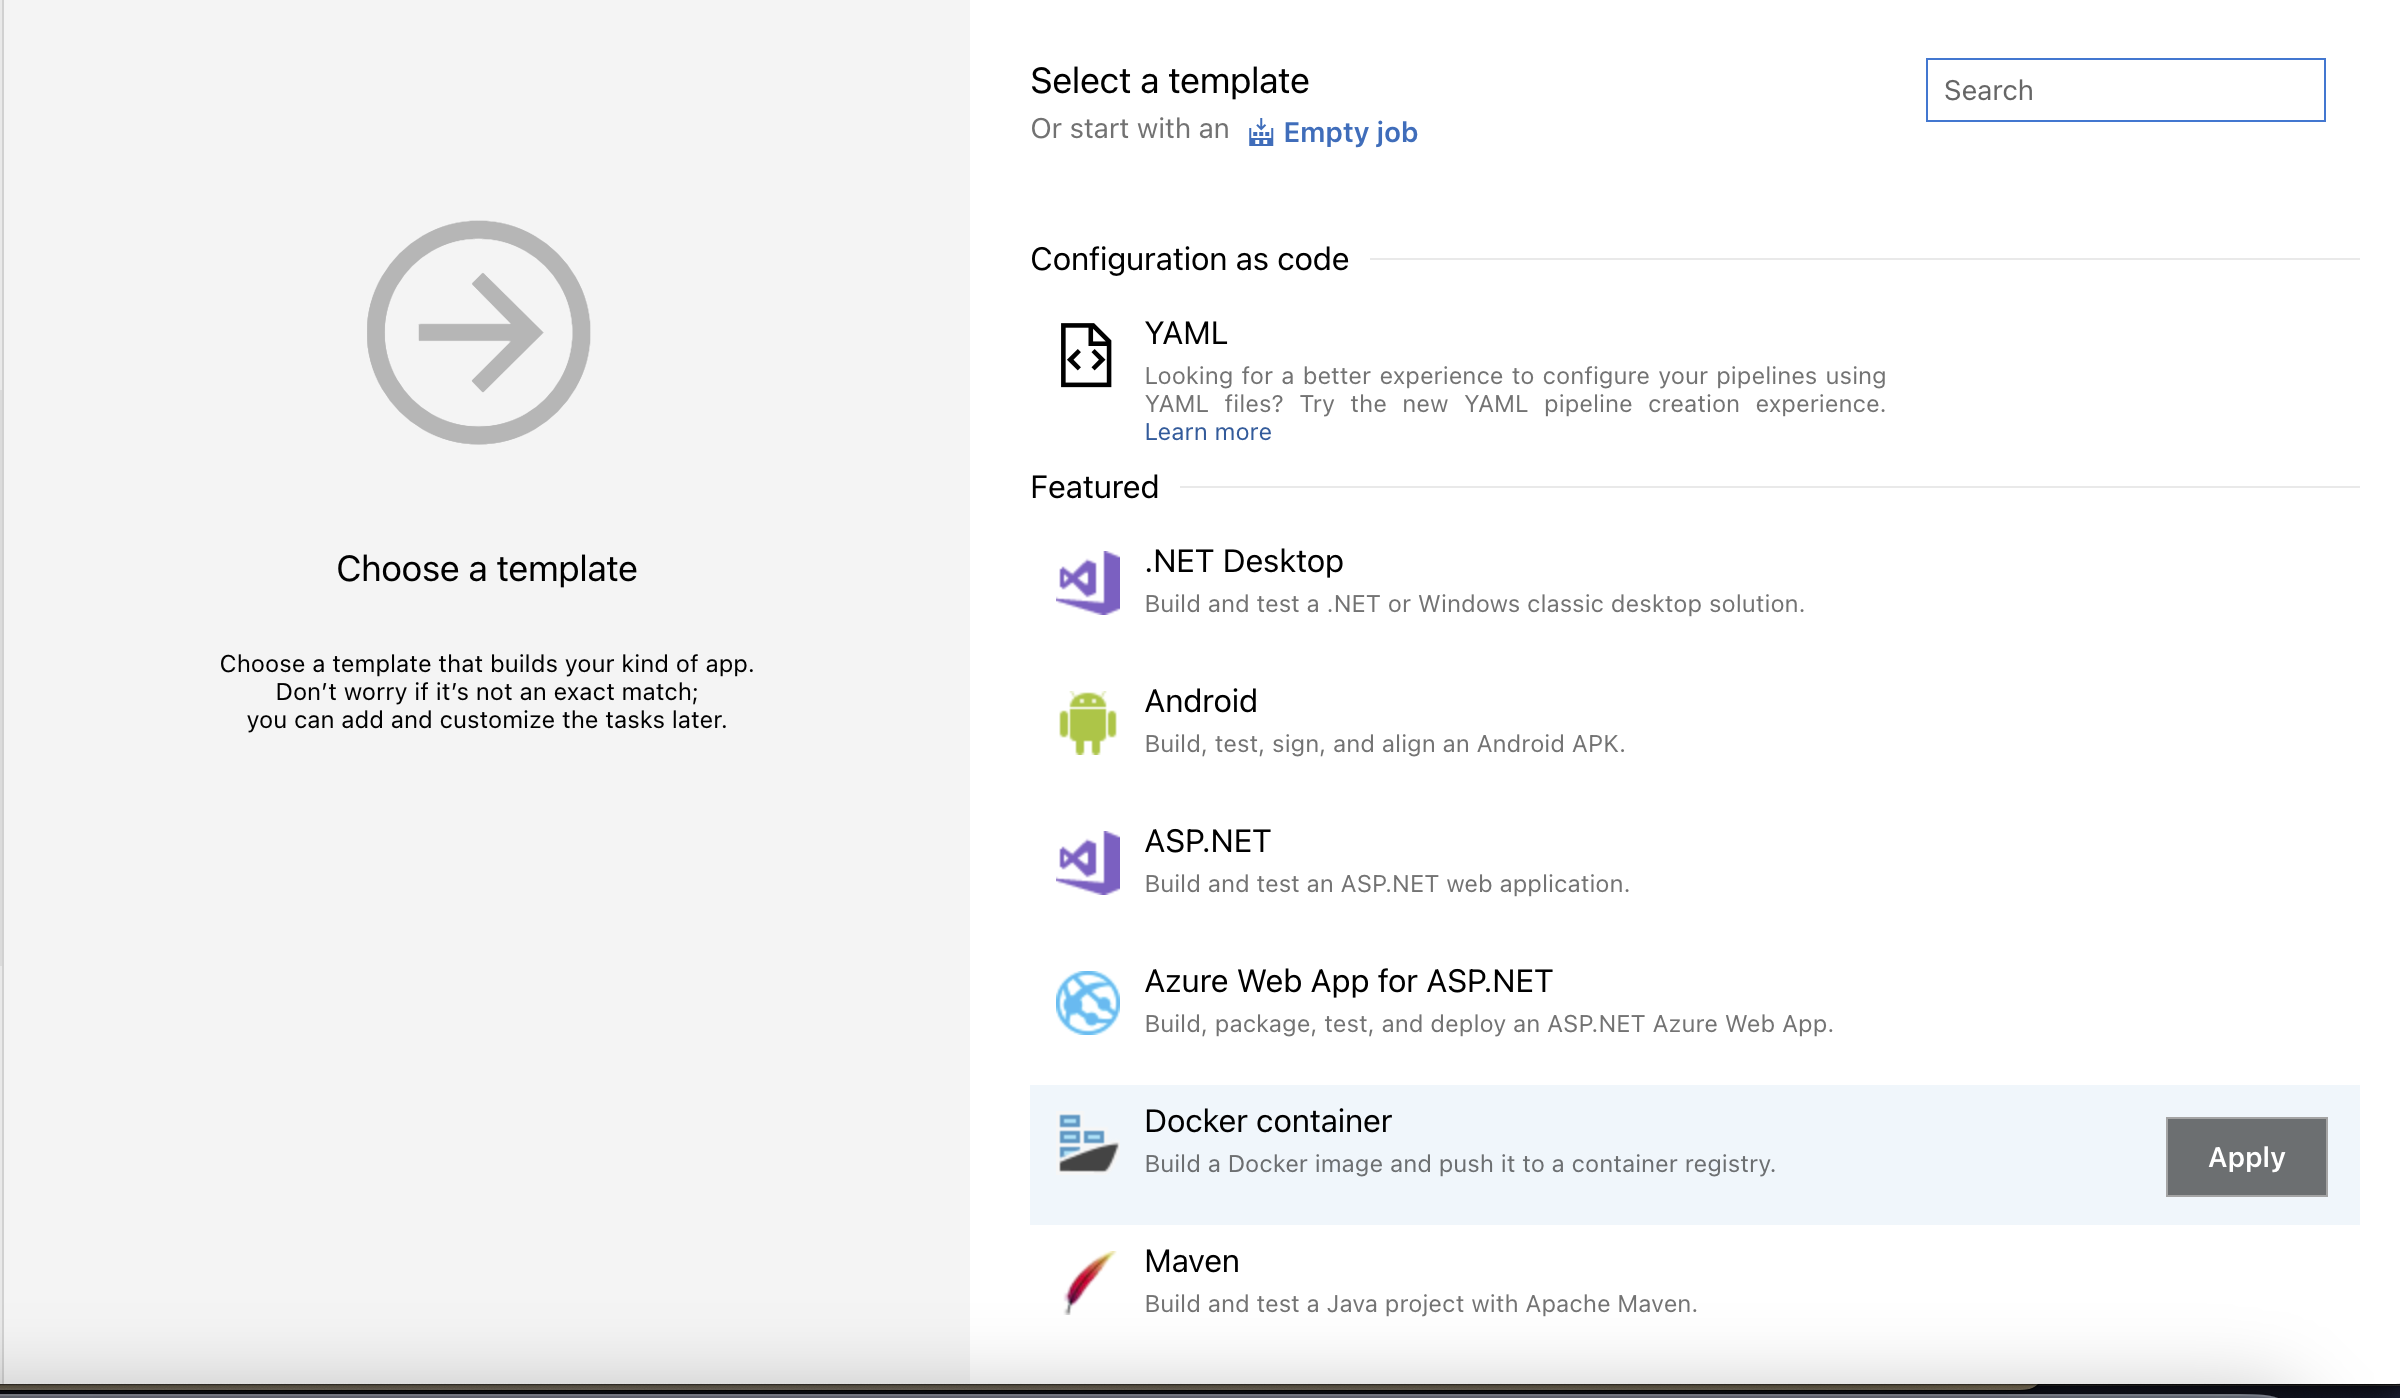
Task: Select the Android template title
Action: [1200, 701]
